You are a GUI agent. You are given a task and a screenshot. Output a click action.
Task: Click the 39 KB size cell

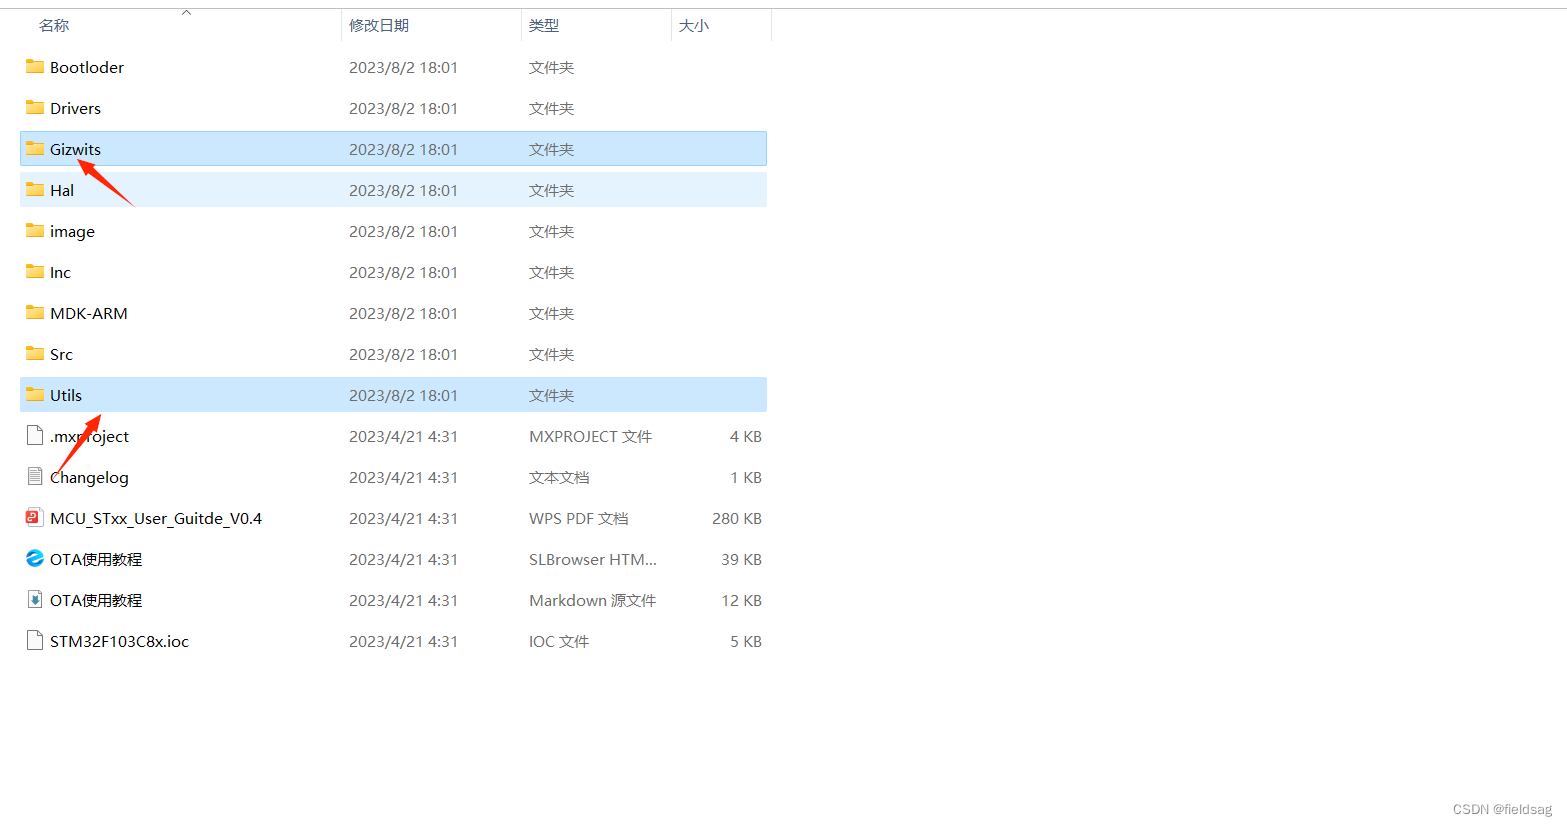pos(741,559)
